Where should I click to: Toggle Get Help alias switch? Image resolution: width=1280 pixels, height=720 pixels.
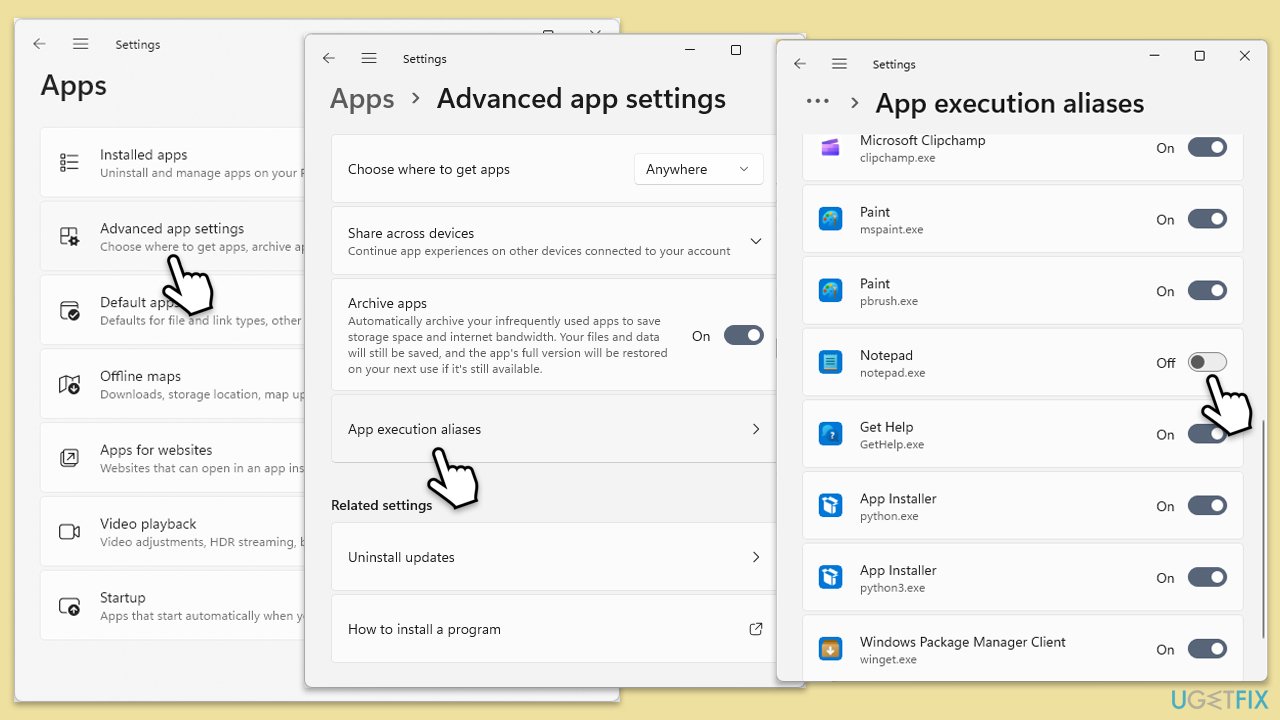tap(1207, 434)
